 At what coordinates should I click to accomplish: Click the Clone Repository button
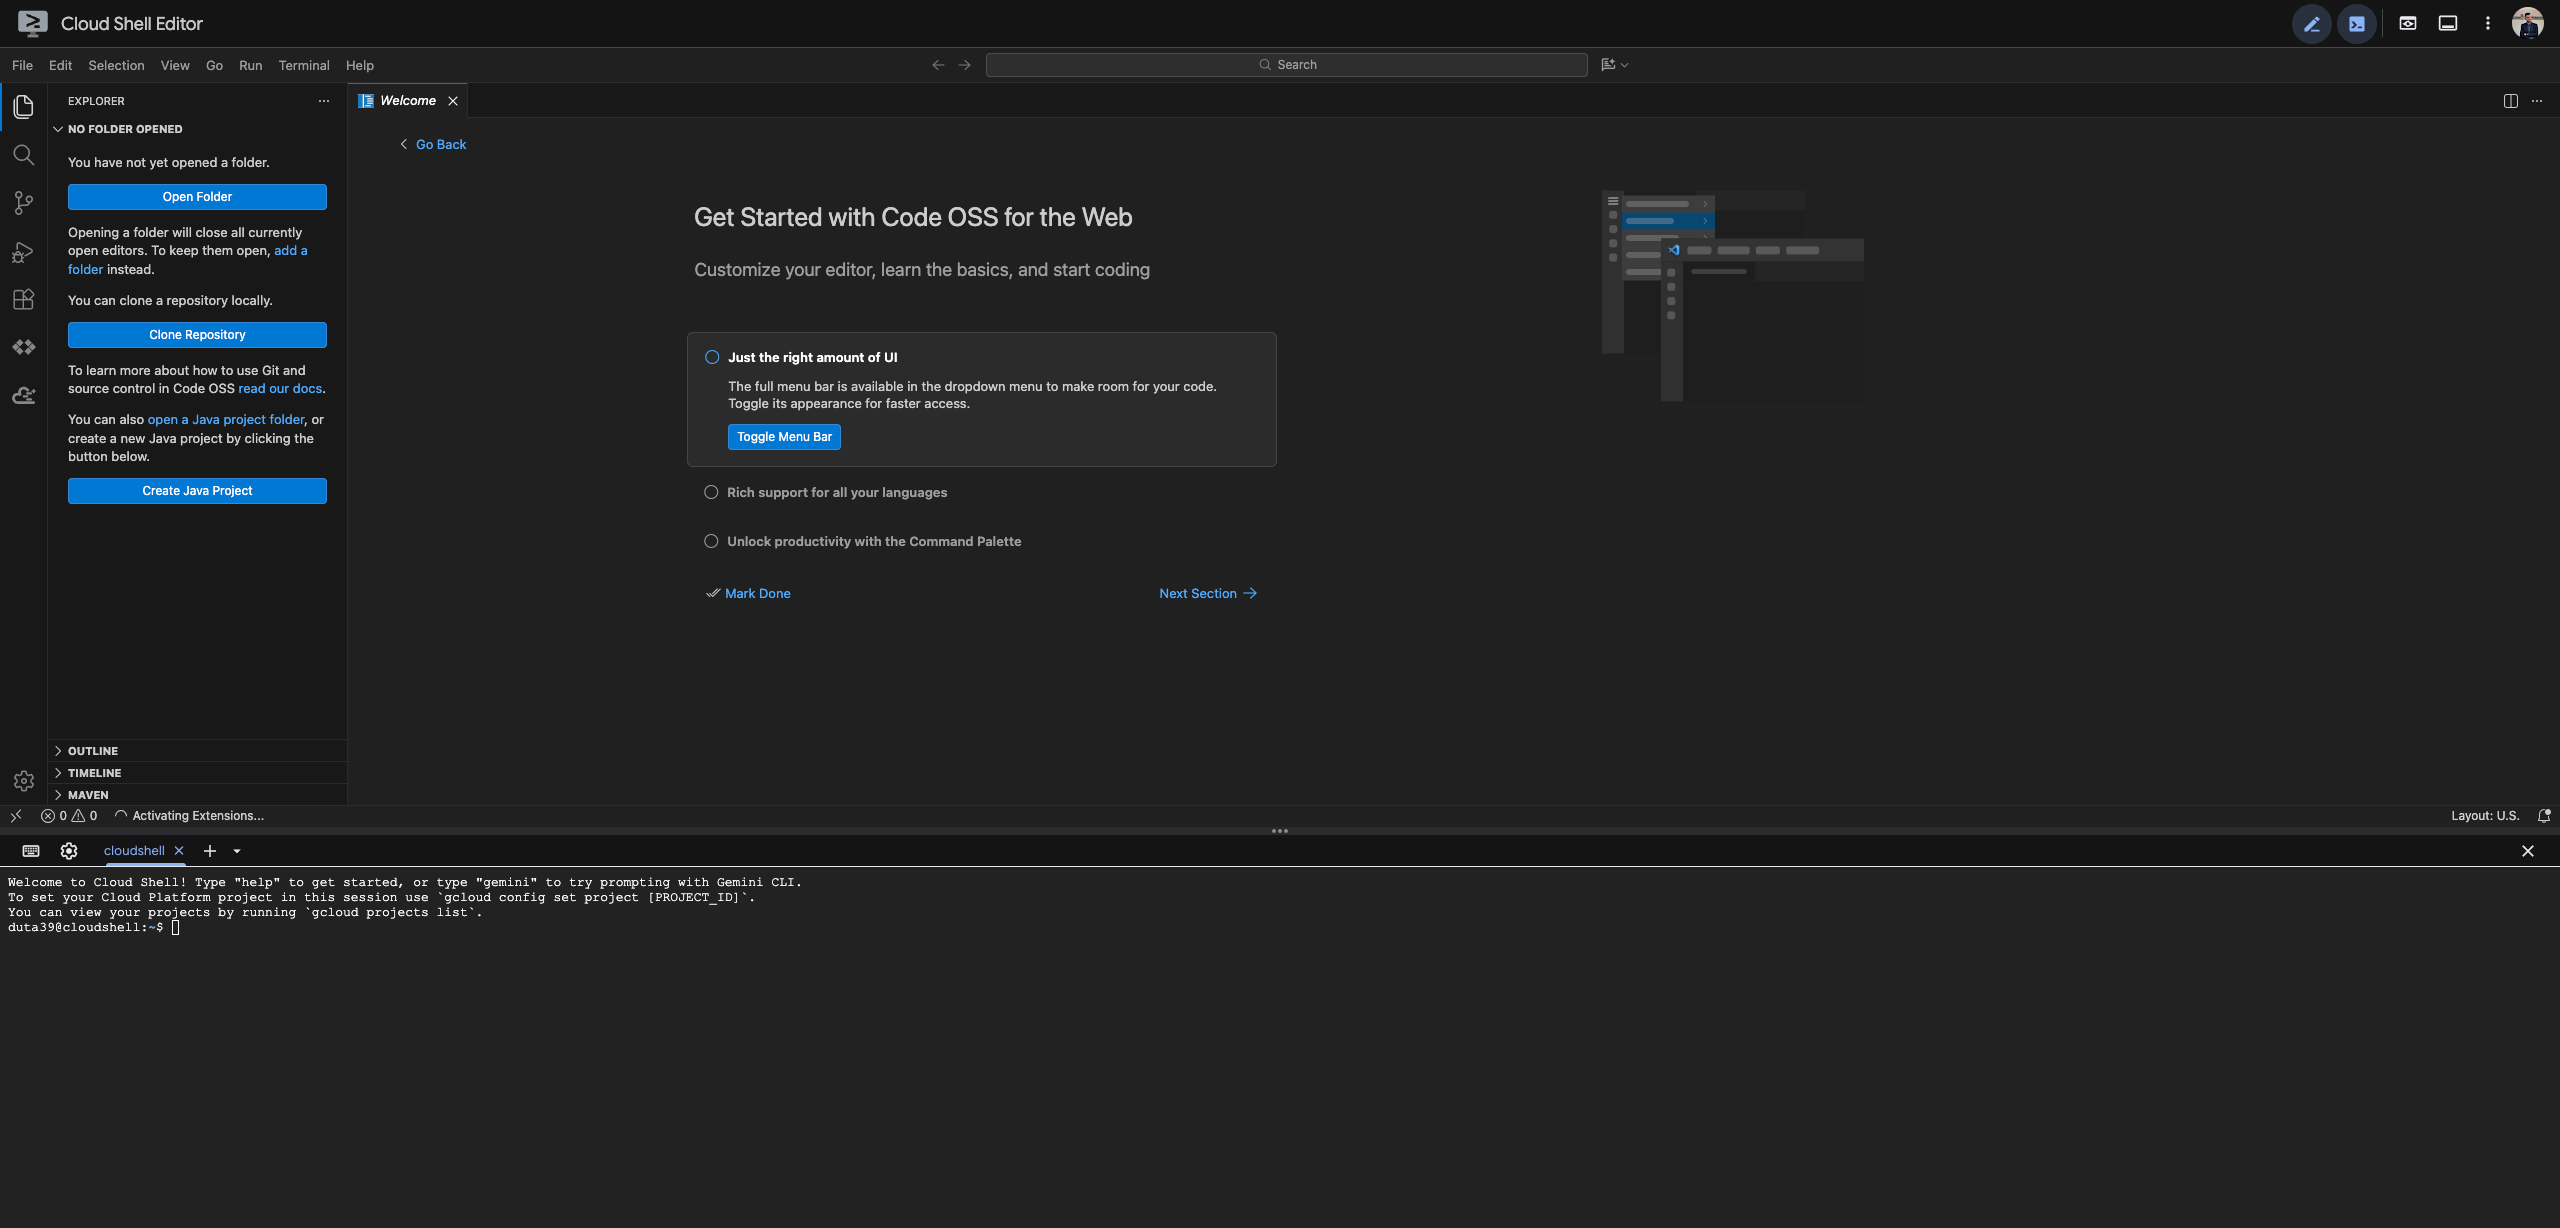click(197, 335)
